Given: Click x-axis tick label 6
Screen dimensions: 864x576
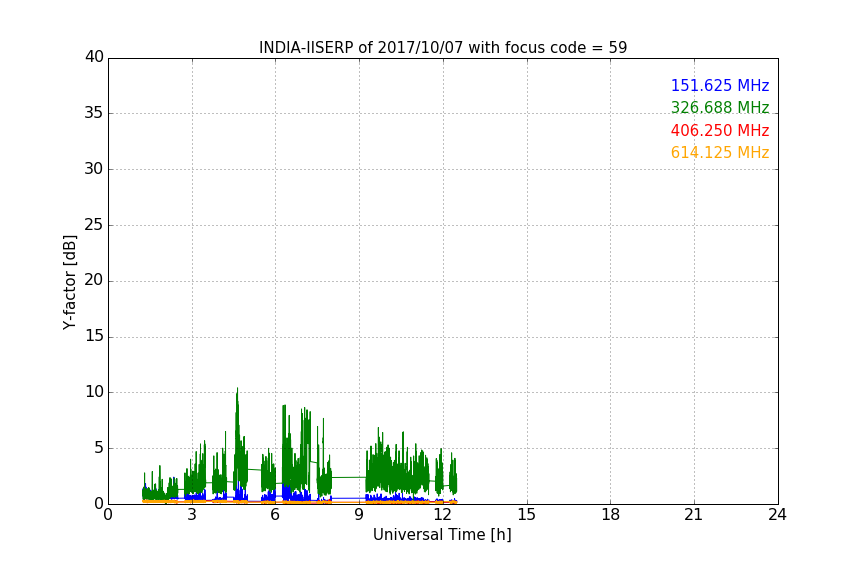Looking at the screenshot, I should pos(275,515).
